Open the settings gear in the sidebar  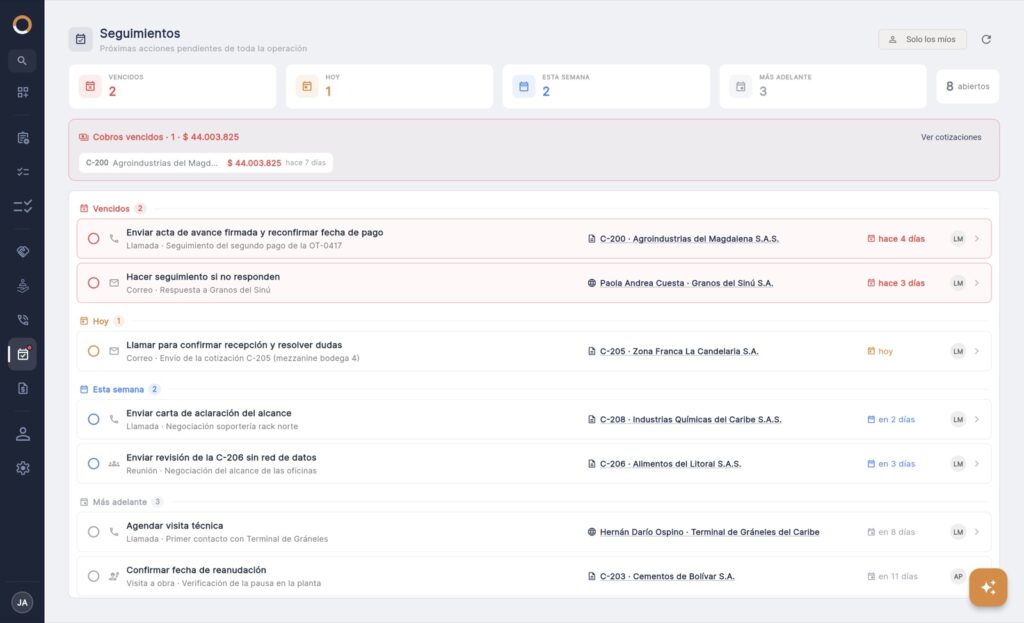click(x=22, y=468)
